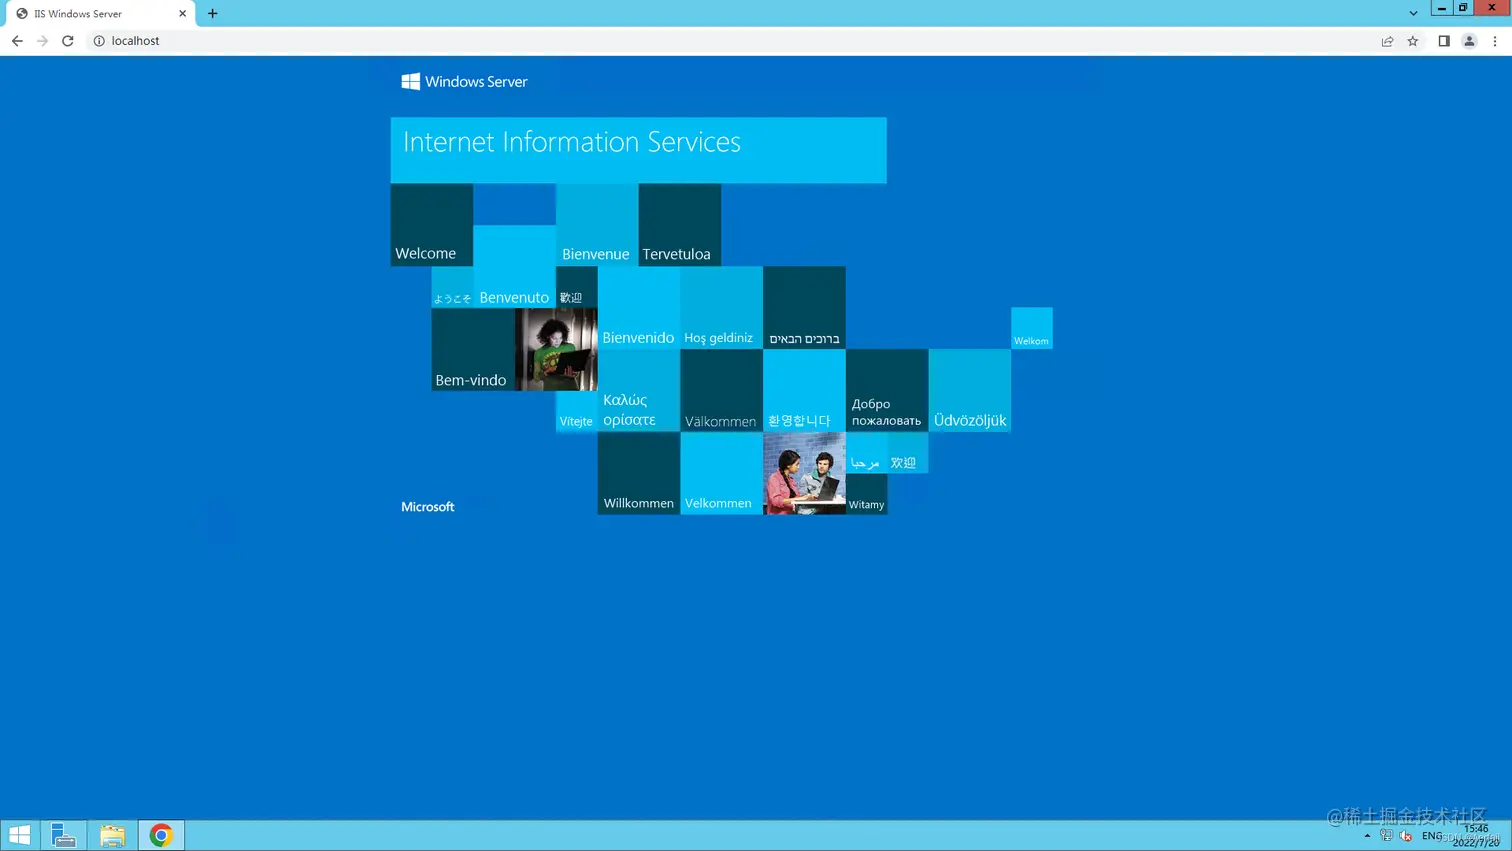
Task: Click the Welcome tile
Action: pos(432,225)
